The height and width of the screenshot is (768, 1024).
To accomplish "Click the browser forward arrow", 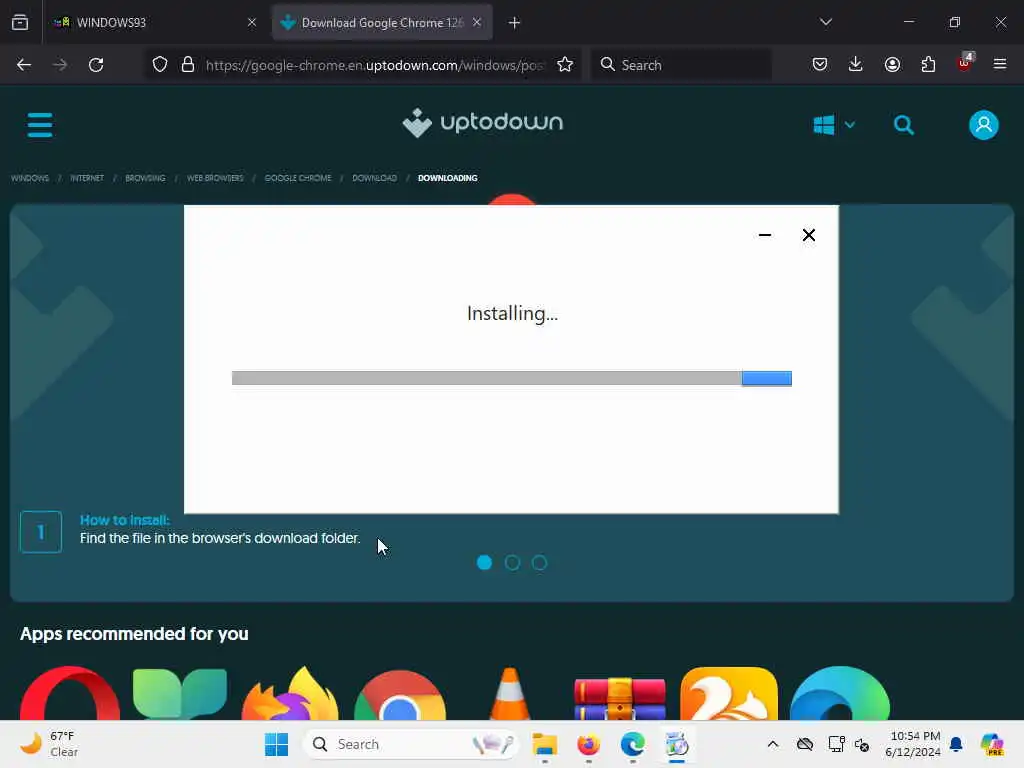I will click(59, 65).
